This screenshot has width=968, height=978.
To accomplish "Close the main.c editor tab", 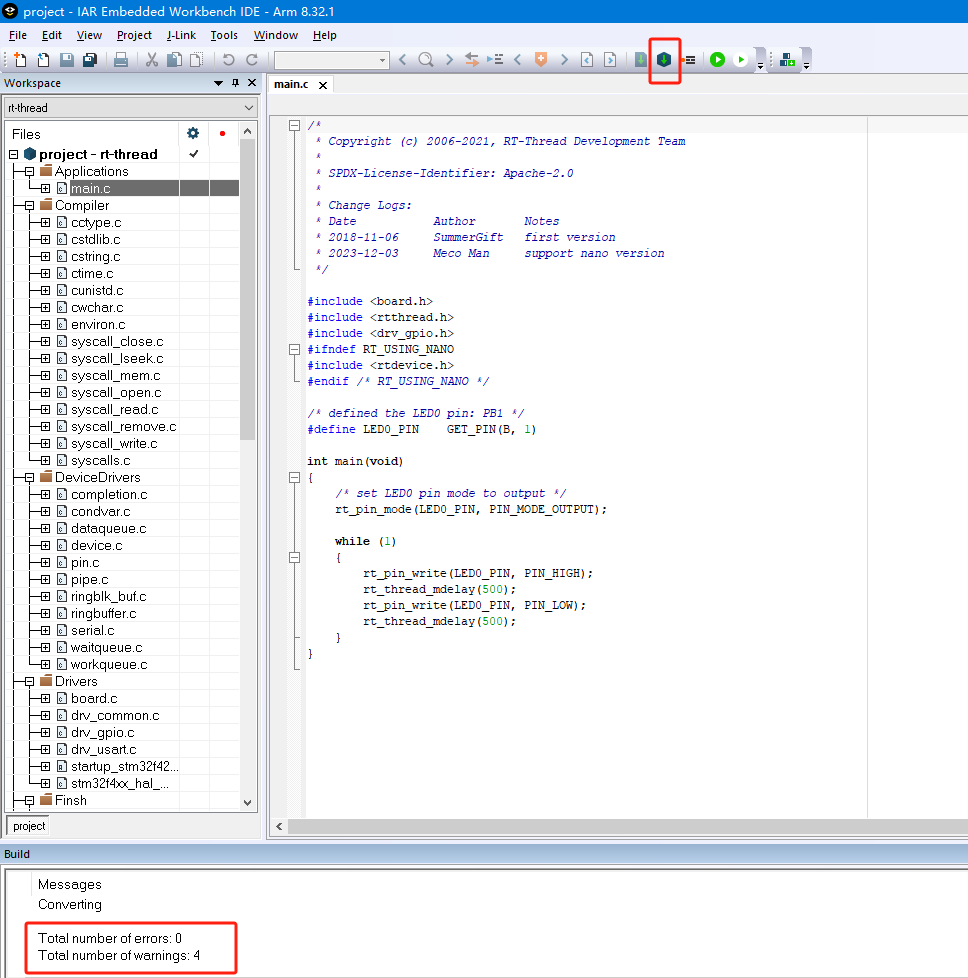I will 323,84.
